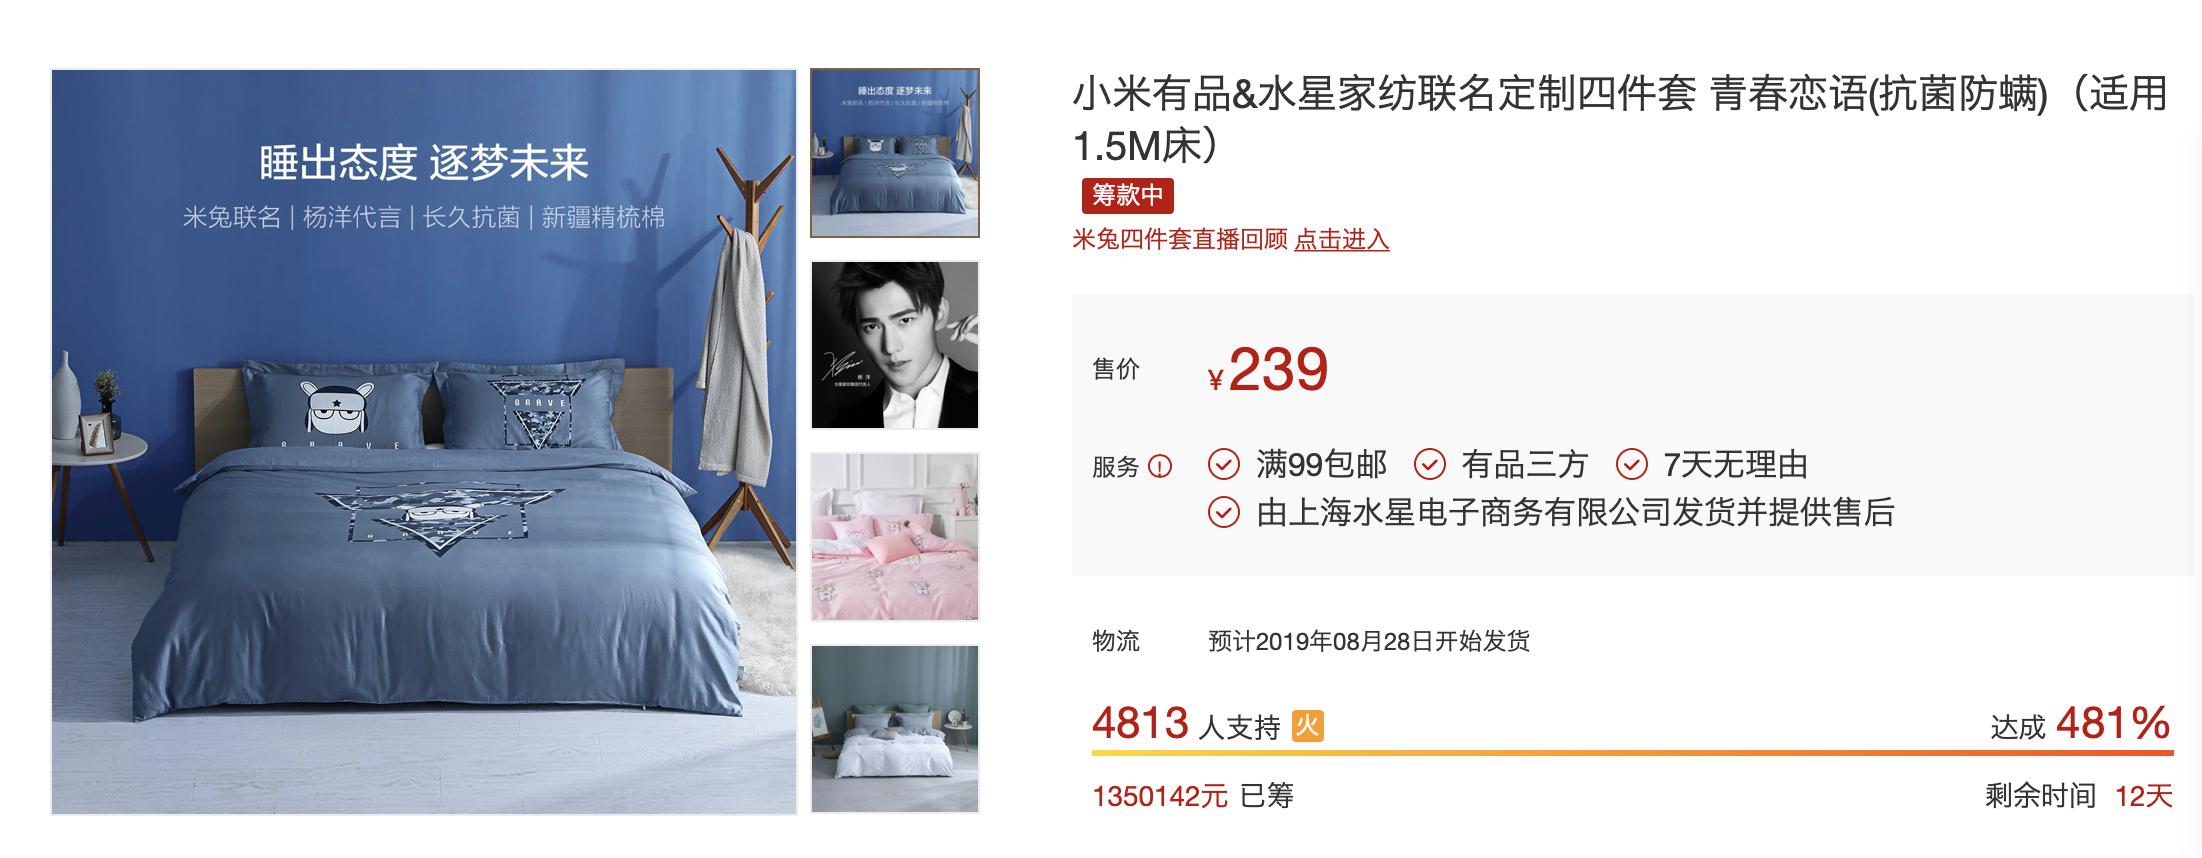Click the fire icon beside 人支持

coord(1307,726)
